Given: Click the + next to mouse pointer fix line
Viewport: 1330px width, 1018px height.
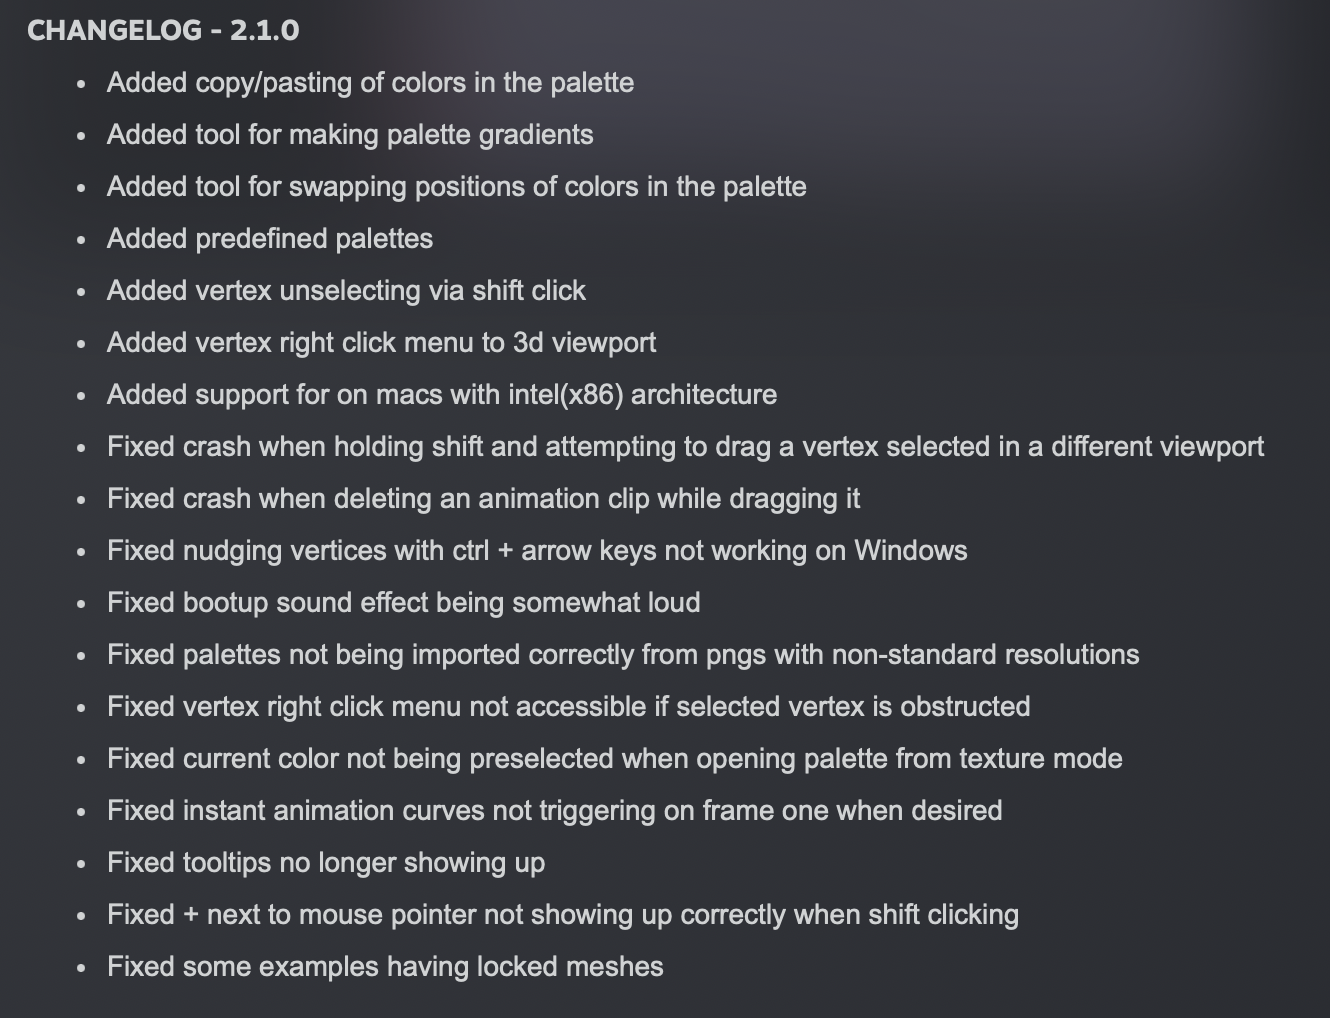Looking at the screenshot, I should point(563,914).
